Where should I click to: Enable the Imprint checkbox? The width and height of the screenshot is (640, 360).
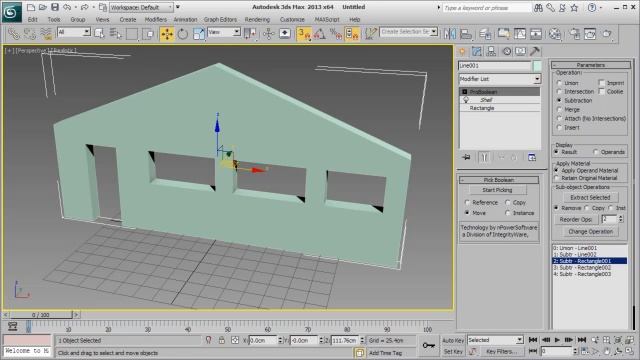click(602, 83)
